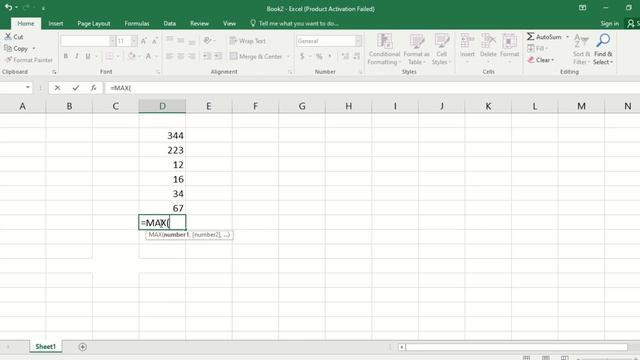Toggle Top Align button
Viewport: 640px width, 360px height.
[169, 40]
